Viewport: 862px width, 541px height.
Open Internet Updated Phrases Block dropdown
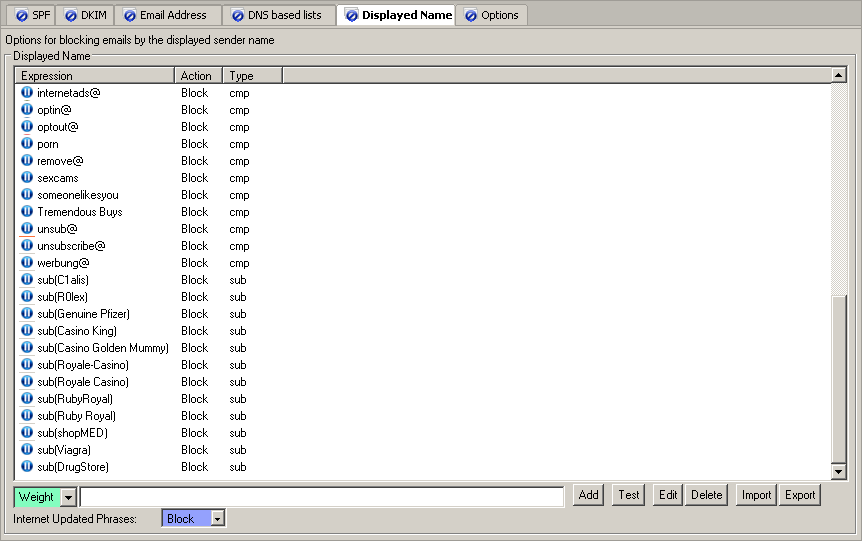point(218,519)
